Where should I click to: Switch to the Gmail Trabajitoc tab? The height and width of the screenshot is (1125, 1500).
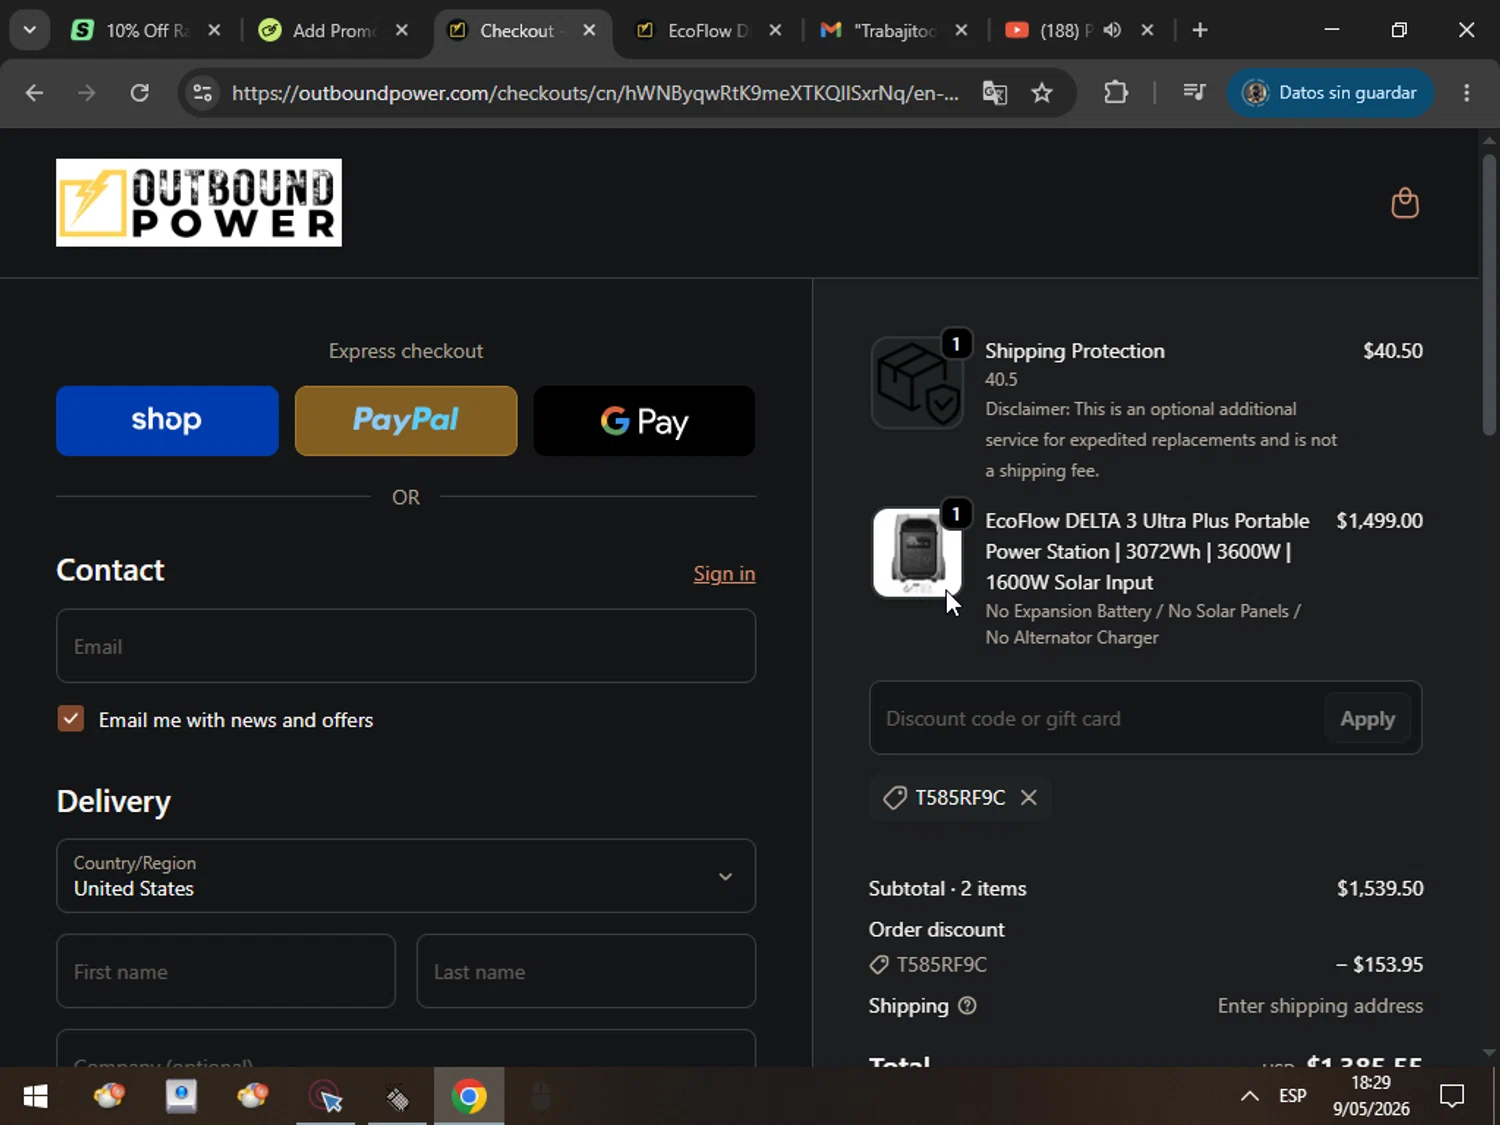point(894,30)
